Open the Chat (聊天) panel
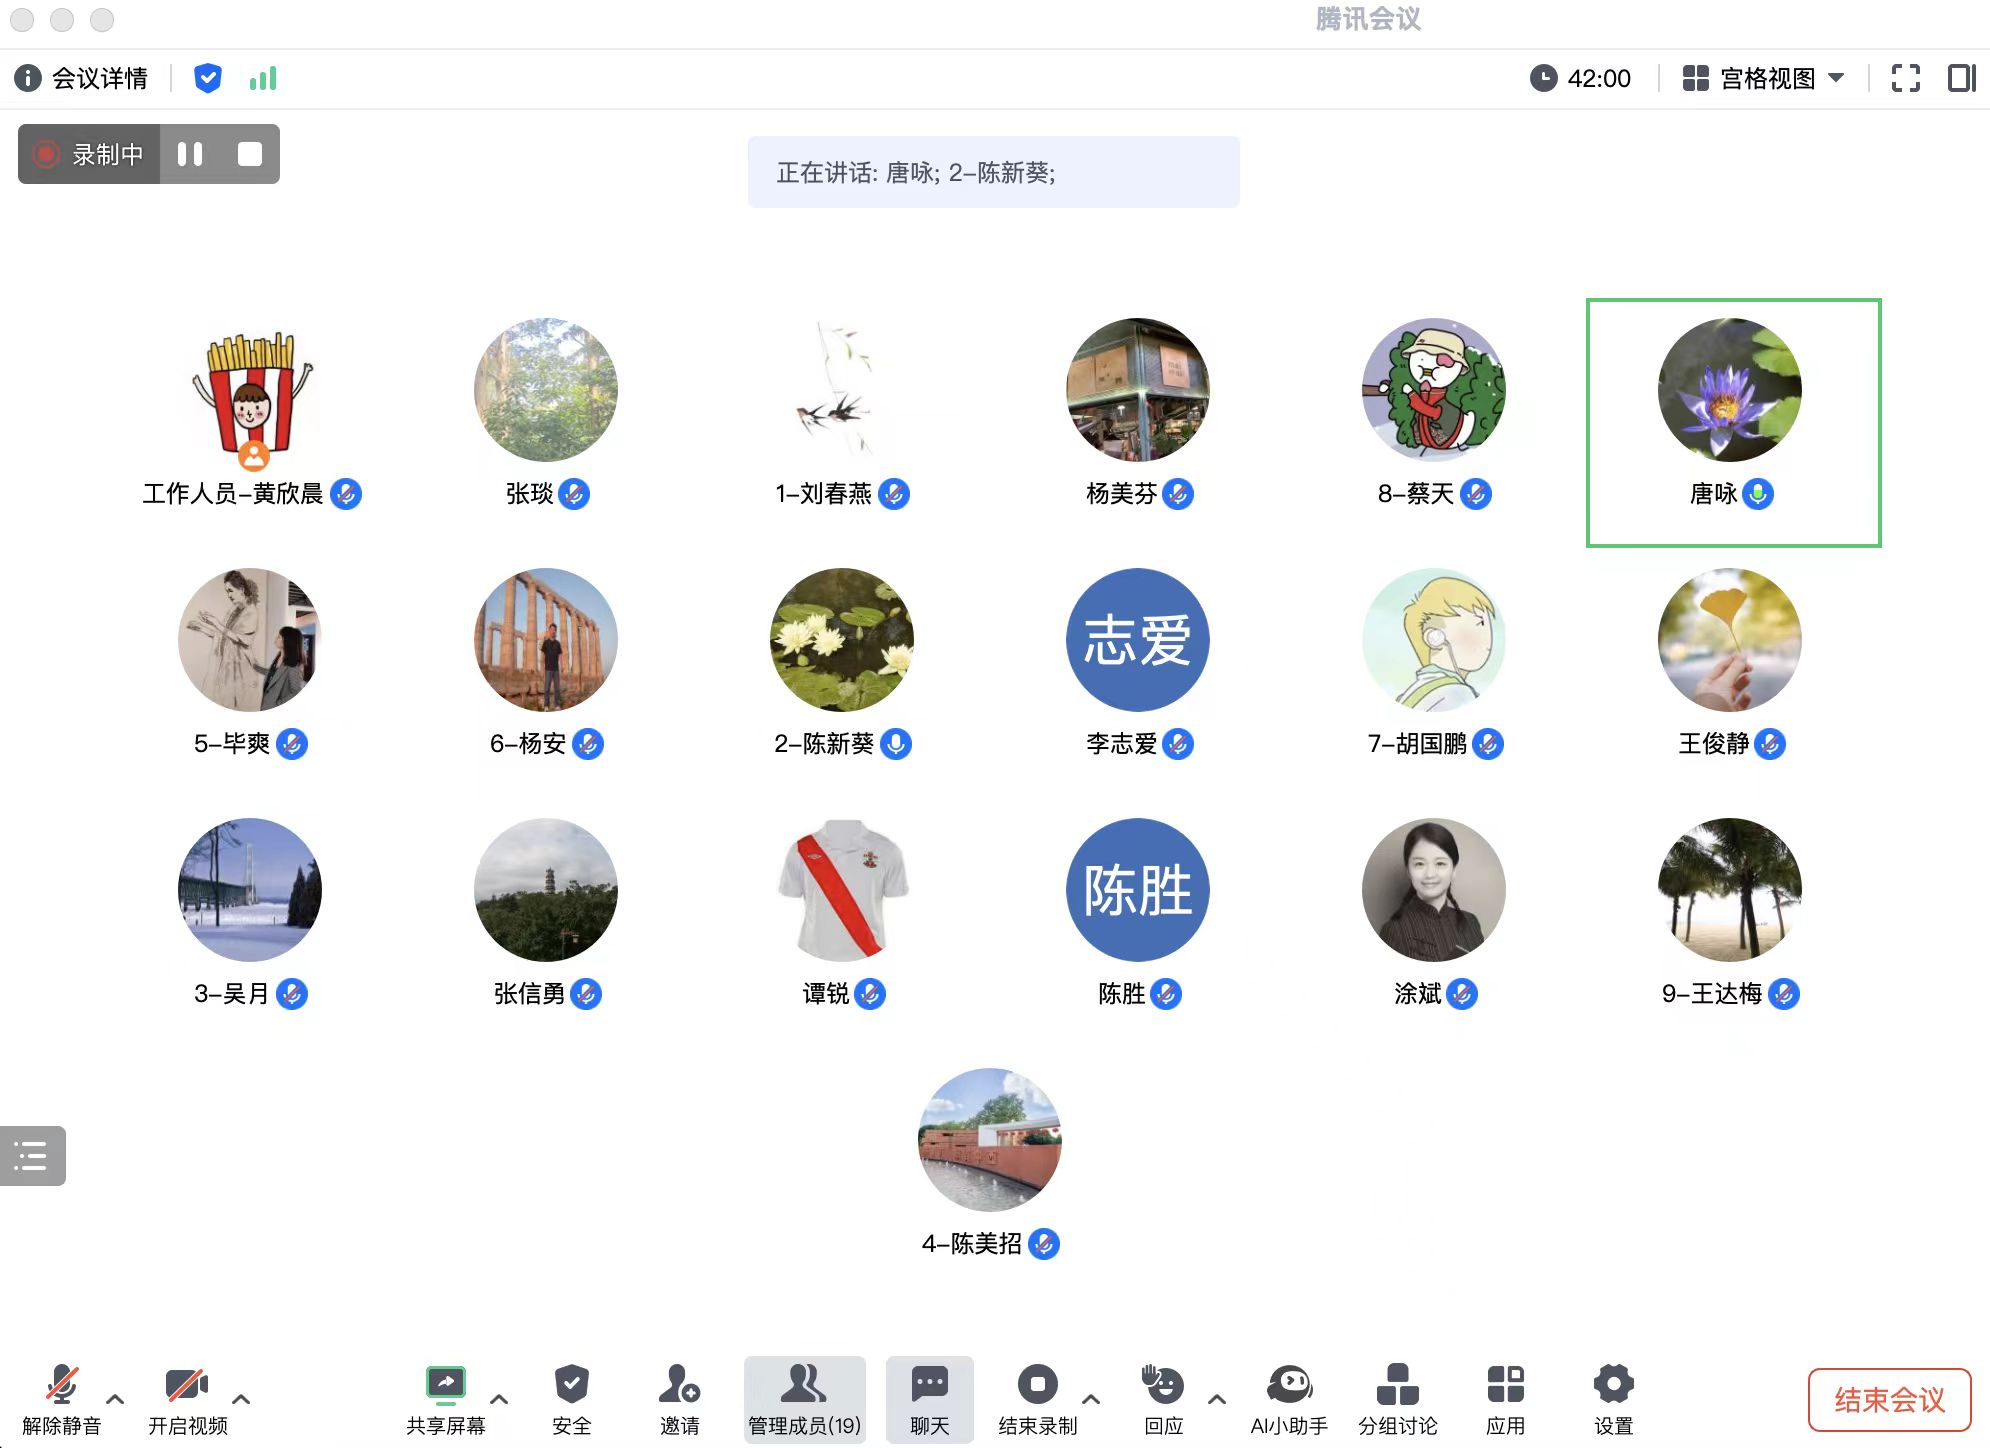The image size is (1990, 1448). click(929, 1397)
